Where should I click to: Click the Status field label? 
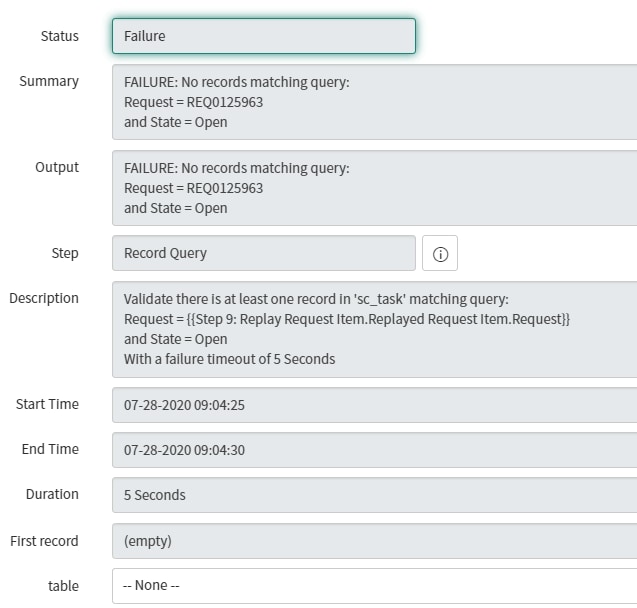[x=59, y=36]
